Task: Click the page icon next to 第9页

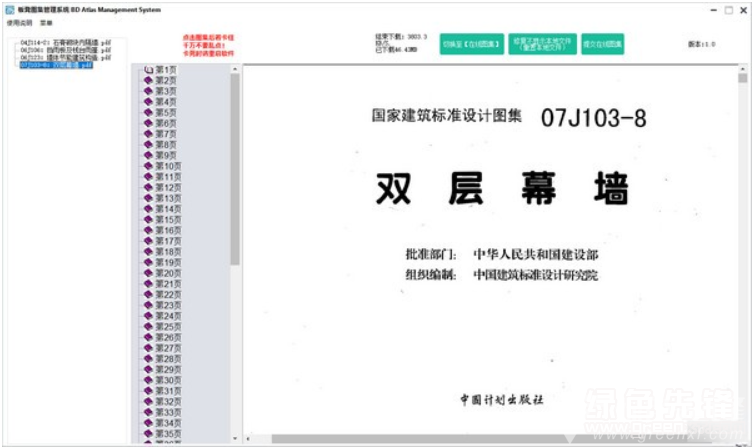Action: pyautogui.click(x=149, y=155)
